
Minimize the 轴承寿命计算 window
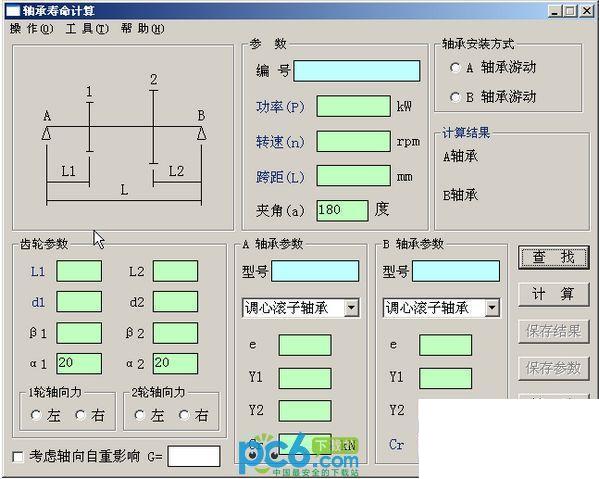(555, 11)
